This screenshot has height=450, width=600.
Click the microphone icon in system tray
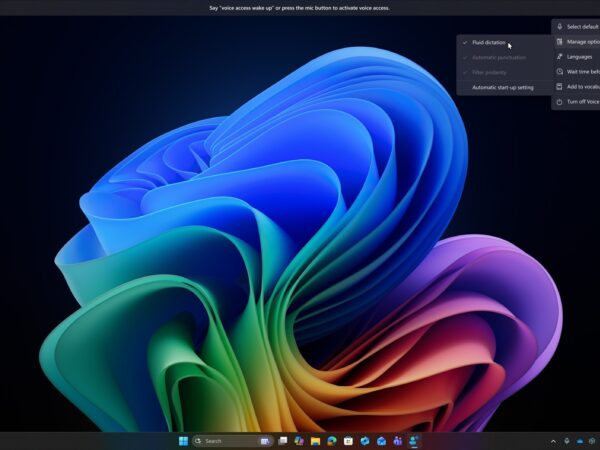click(x=567, y=440)
